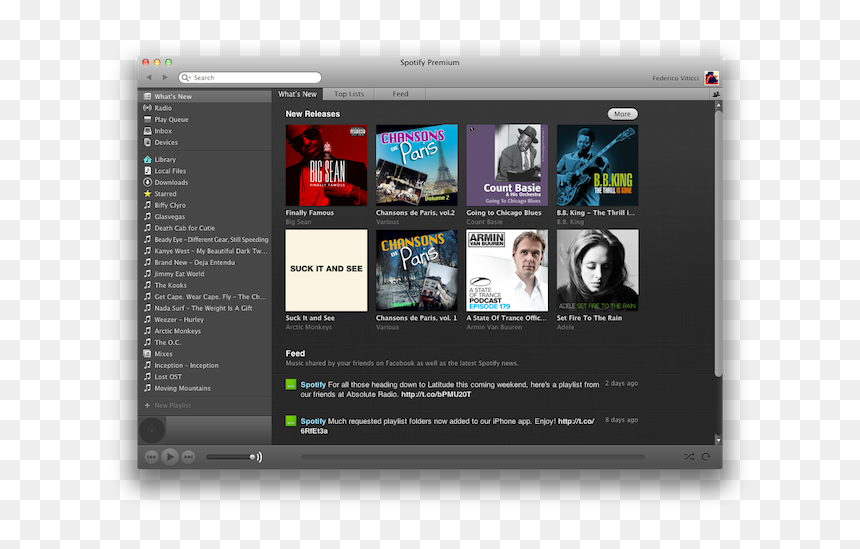This screenshot has width=860, height=549.
Task: Open Local Files in the sidebar
Action: [x=205, y=171]
